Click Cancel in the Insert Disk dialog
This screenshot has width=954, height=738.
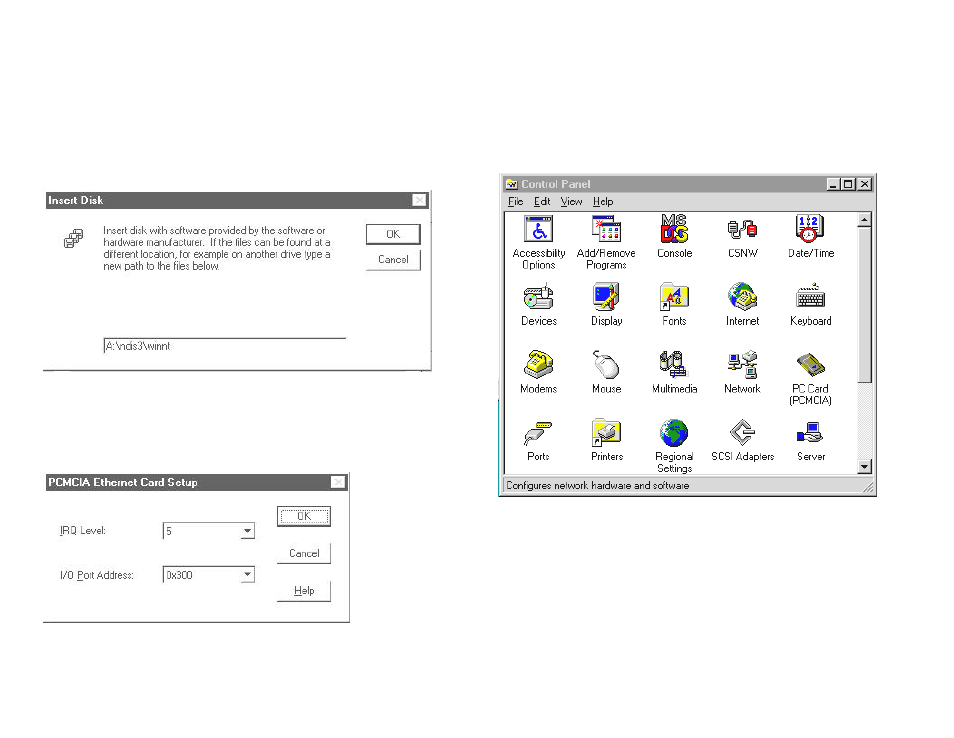[x=393, y=260]
